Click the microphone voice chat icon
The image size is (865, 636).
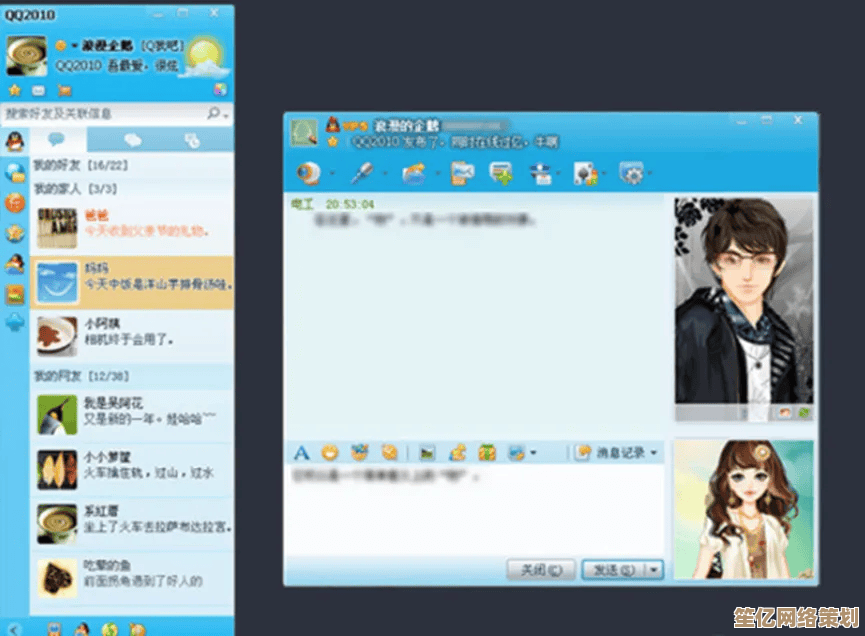pos(361,174)
